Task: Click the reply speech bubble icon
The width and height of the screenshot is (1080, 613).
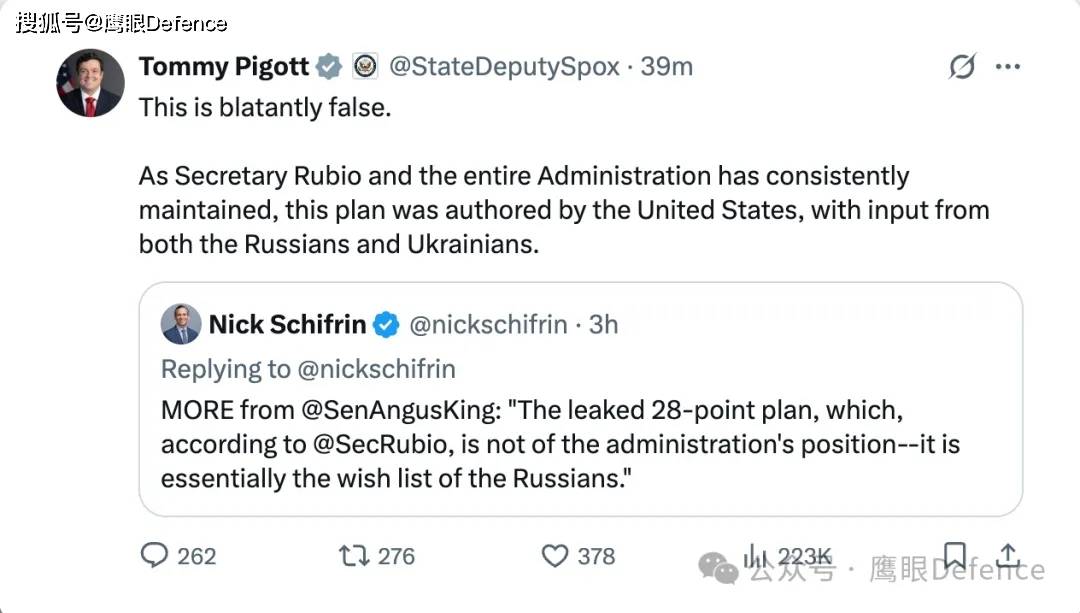Action: point(153,555)
